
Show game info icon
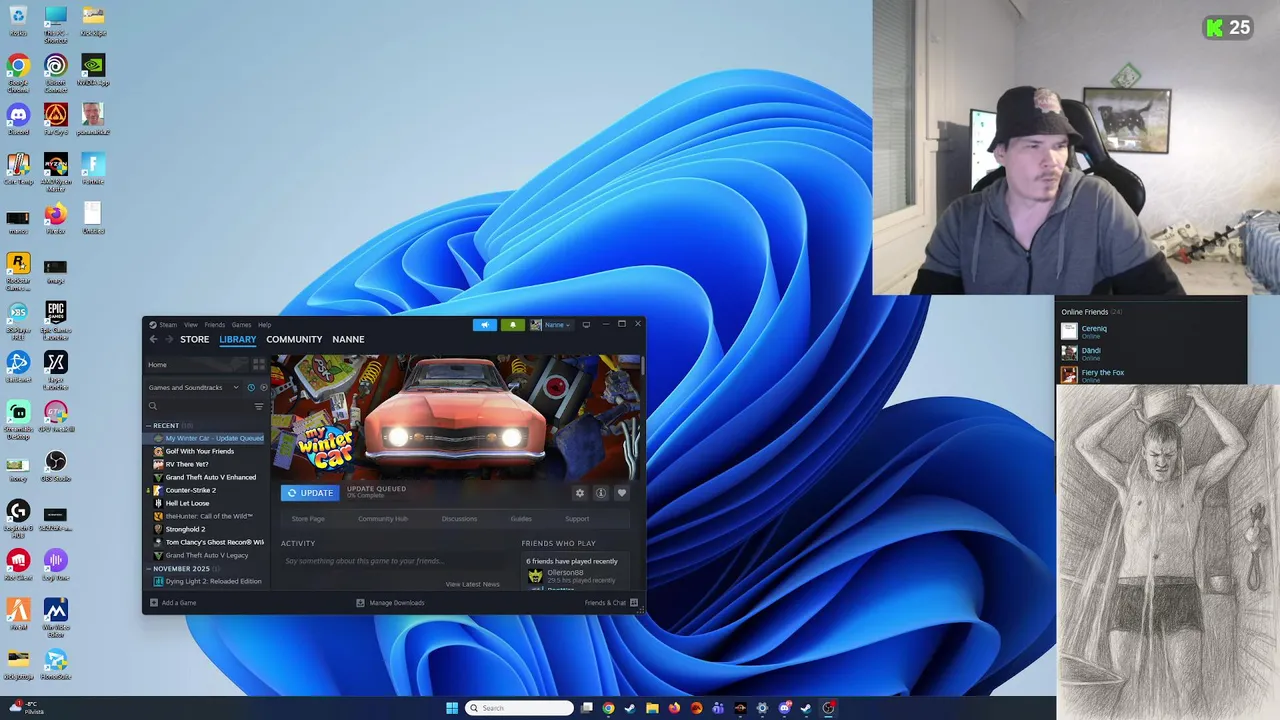pos(601,493)
